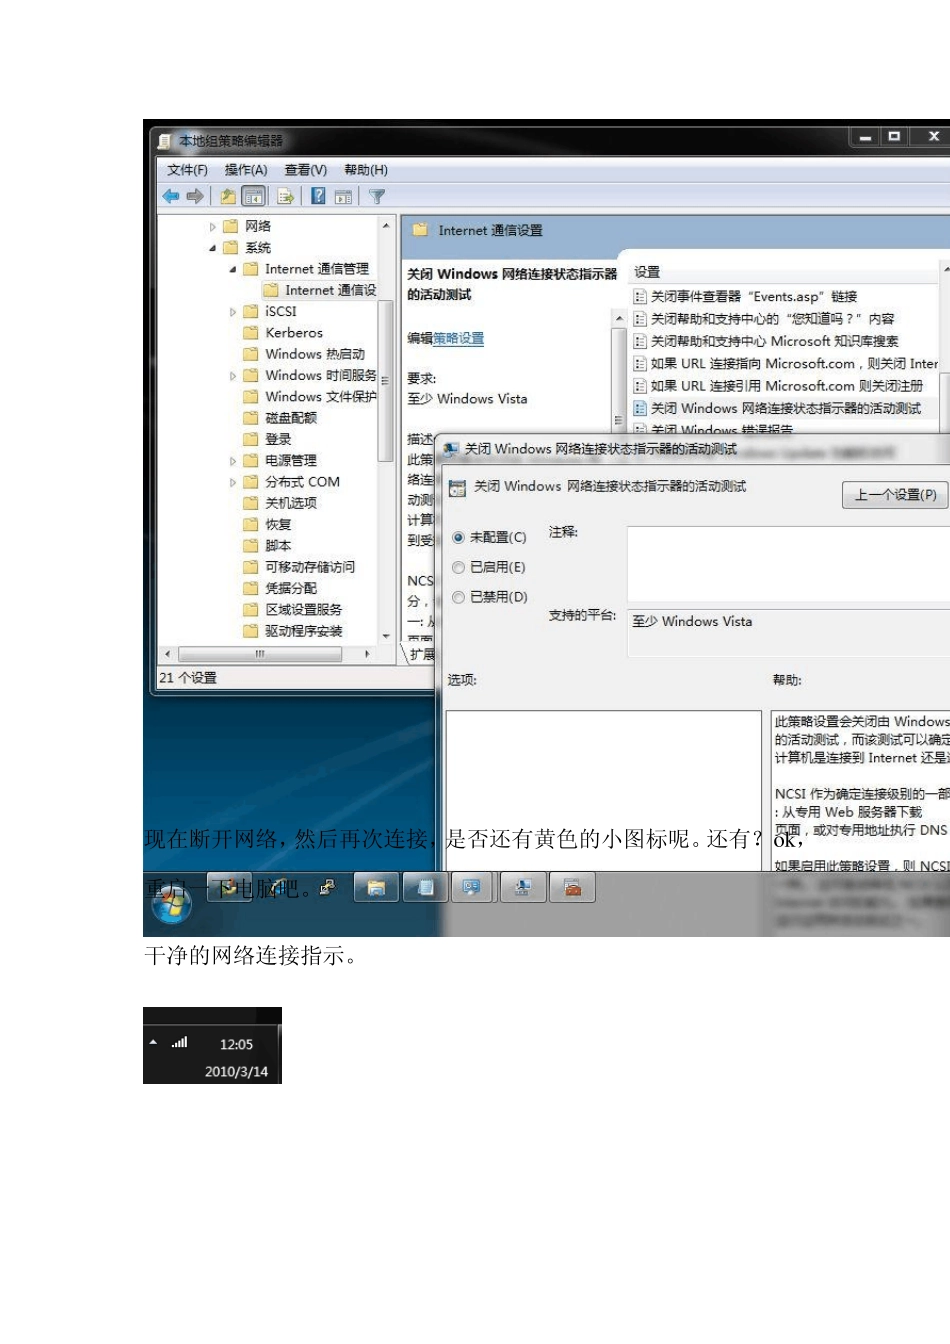Screen dimensions: 950x1344
Task: Collapse the 系统 tree node
Action: coord(212,248)
